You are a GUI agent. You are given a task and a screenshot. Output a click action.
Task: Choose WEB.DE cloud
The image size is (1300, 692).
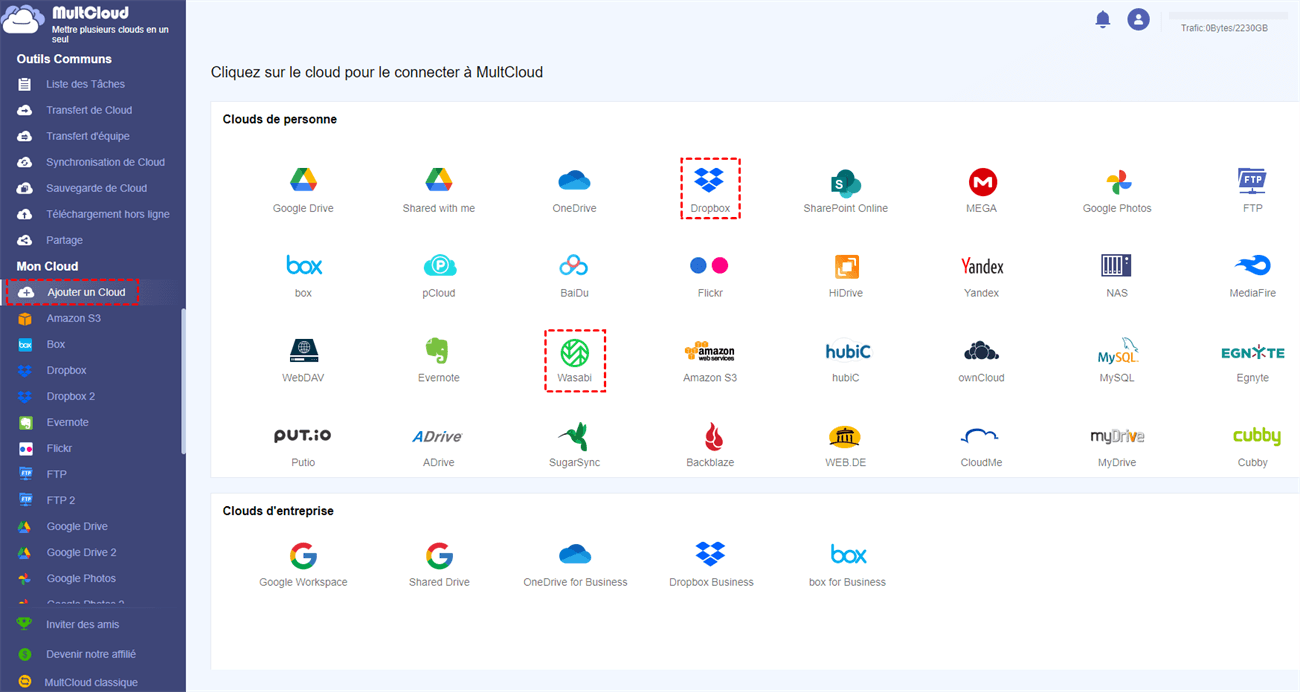[x=846, y=436]
